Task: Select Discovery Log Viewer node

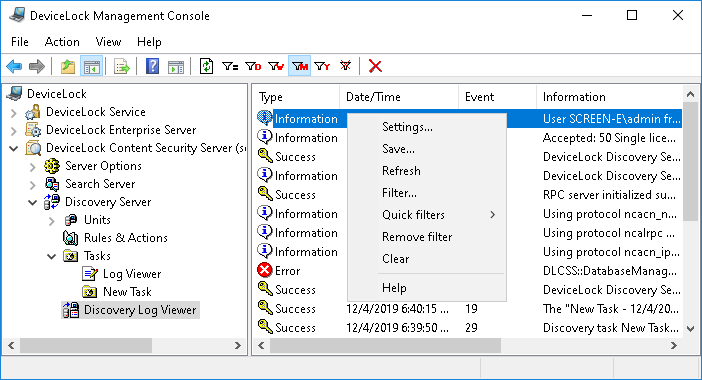Action: (x=140, y=310)
